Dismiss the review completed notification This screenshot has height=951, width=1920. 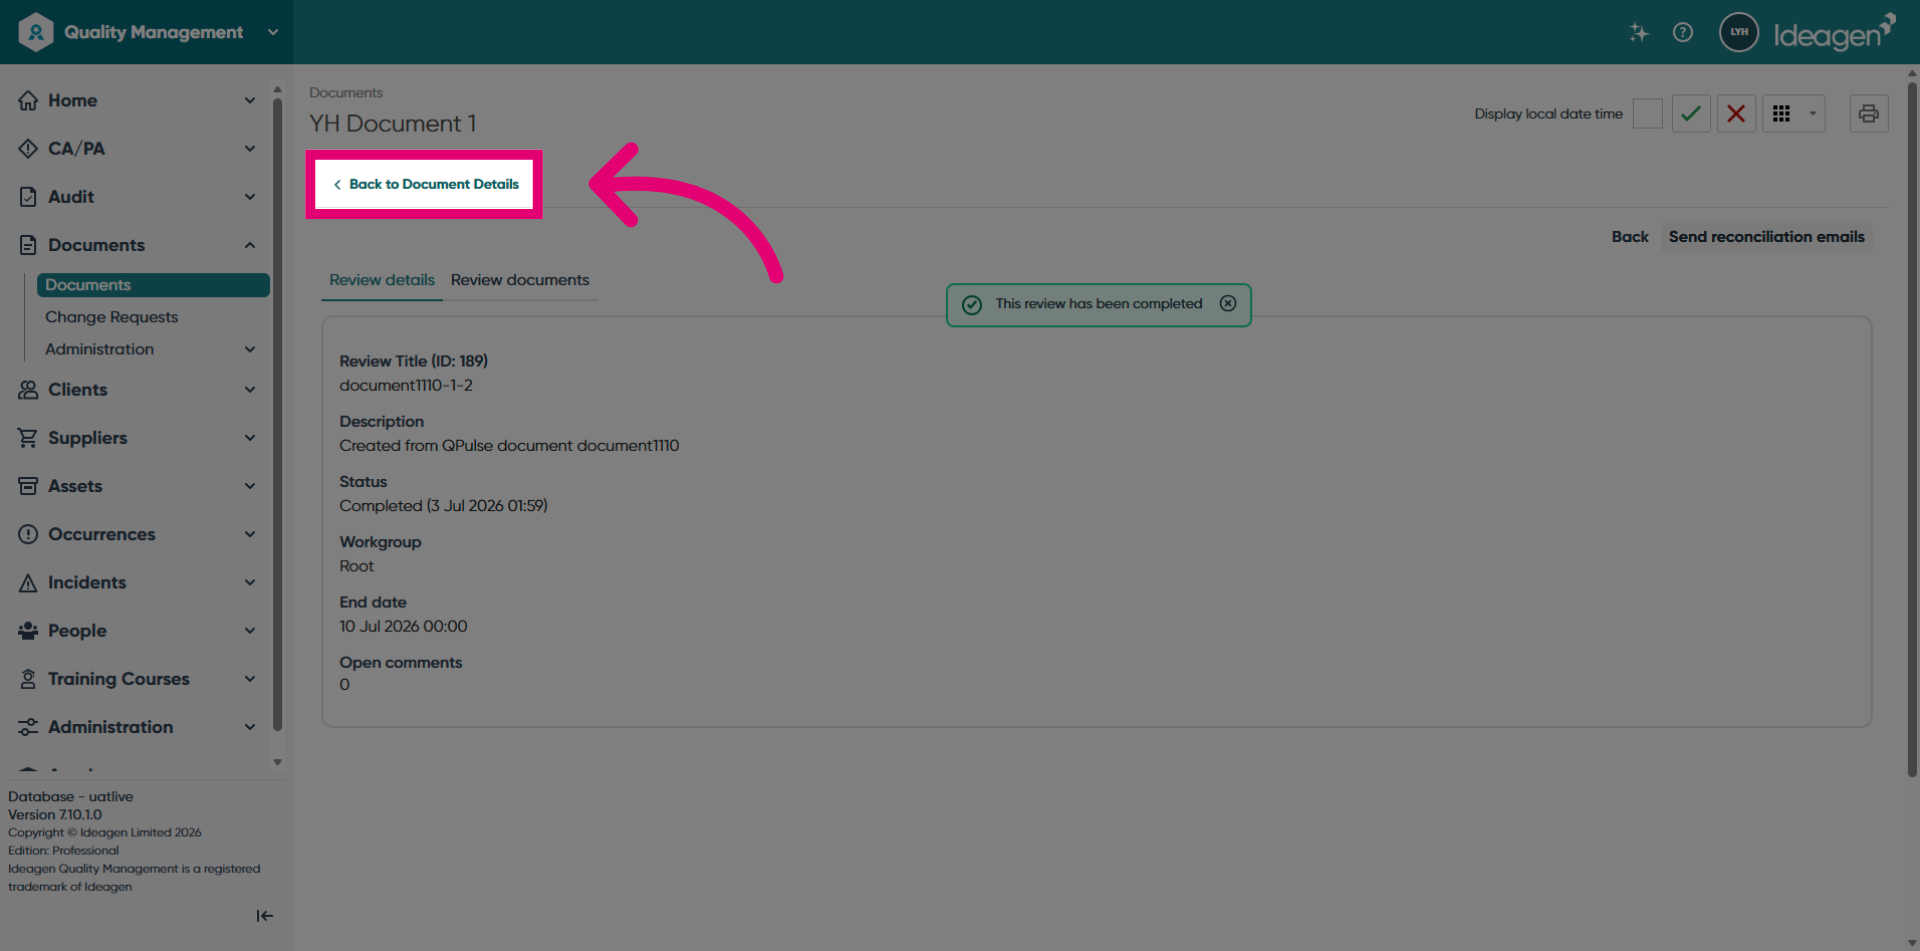pyautogui.click(x=1228, y=304)
